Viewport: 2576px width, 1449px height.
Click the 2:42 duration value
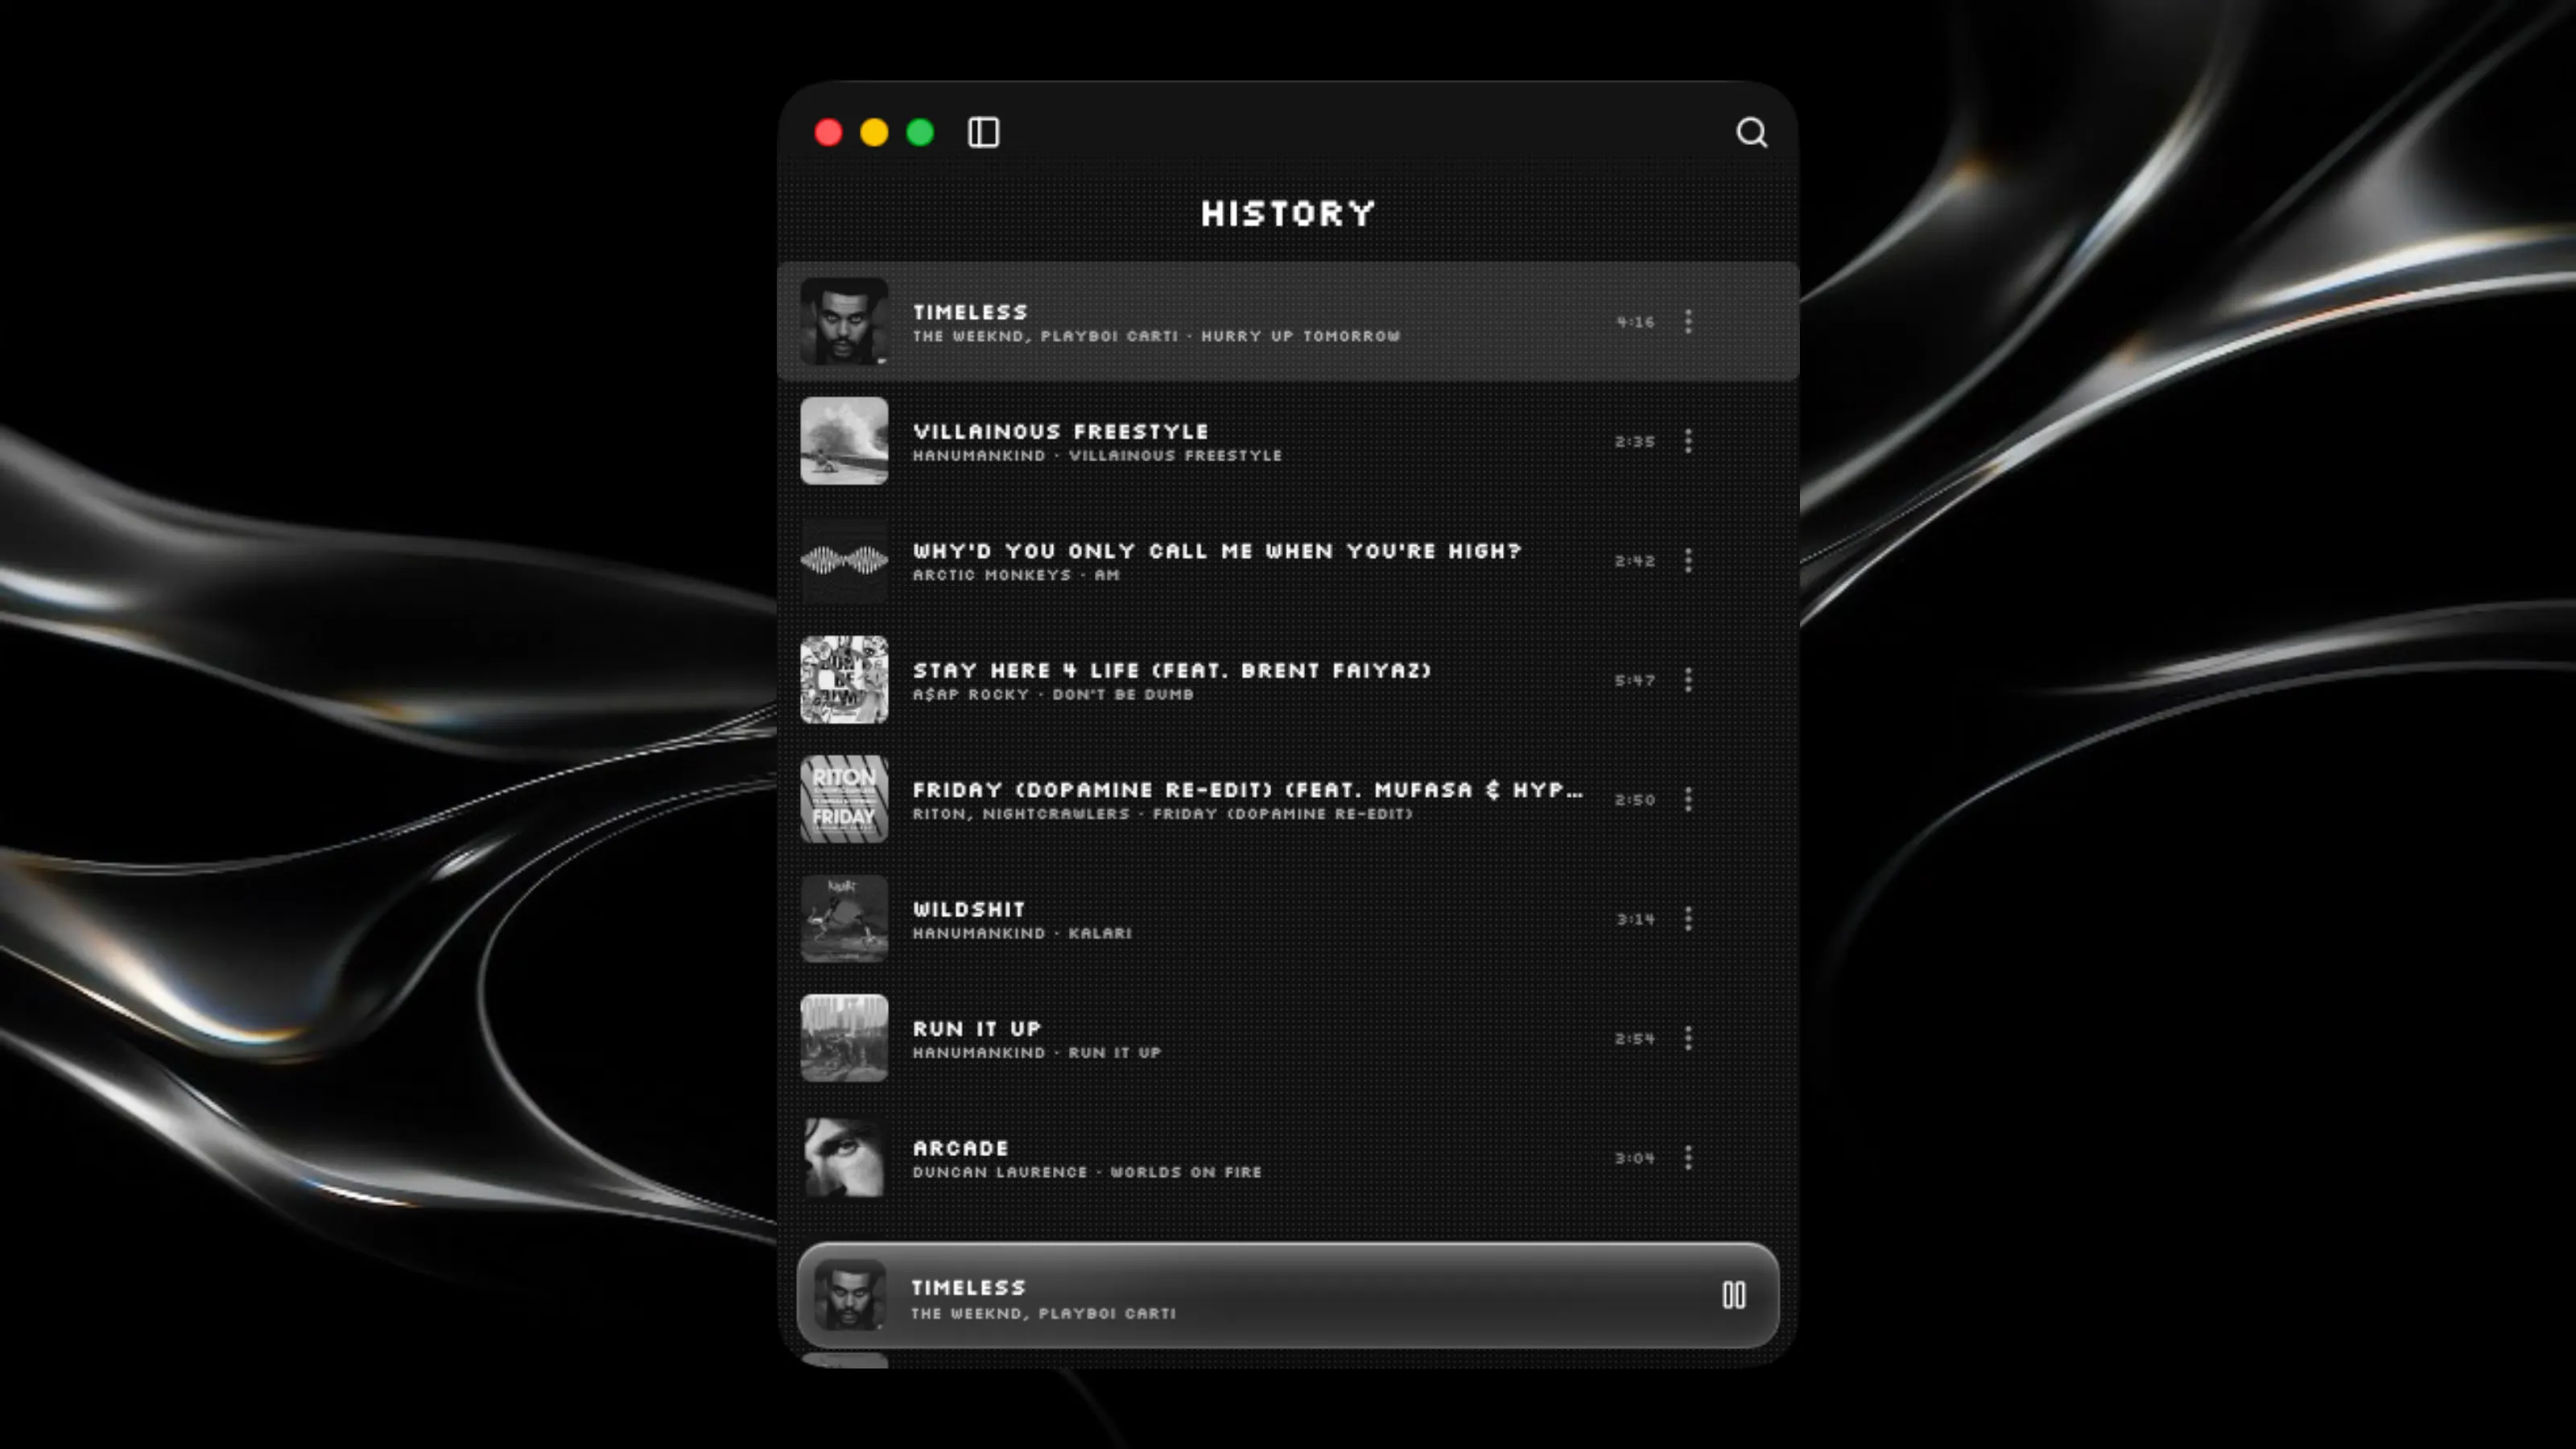click(1635, 561)
